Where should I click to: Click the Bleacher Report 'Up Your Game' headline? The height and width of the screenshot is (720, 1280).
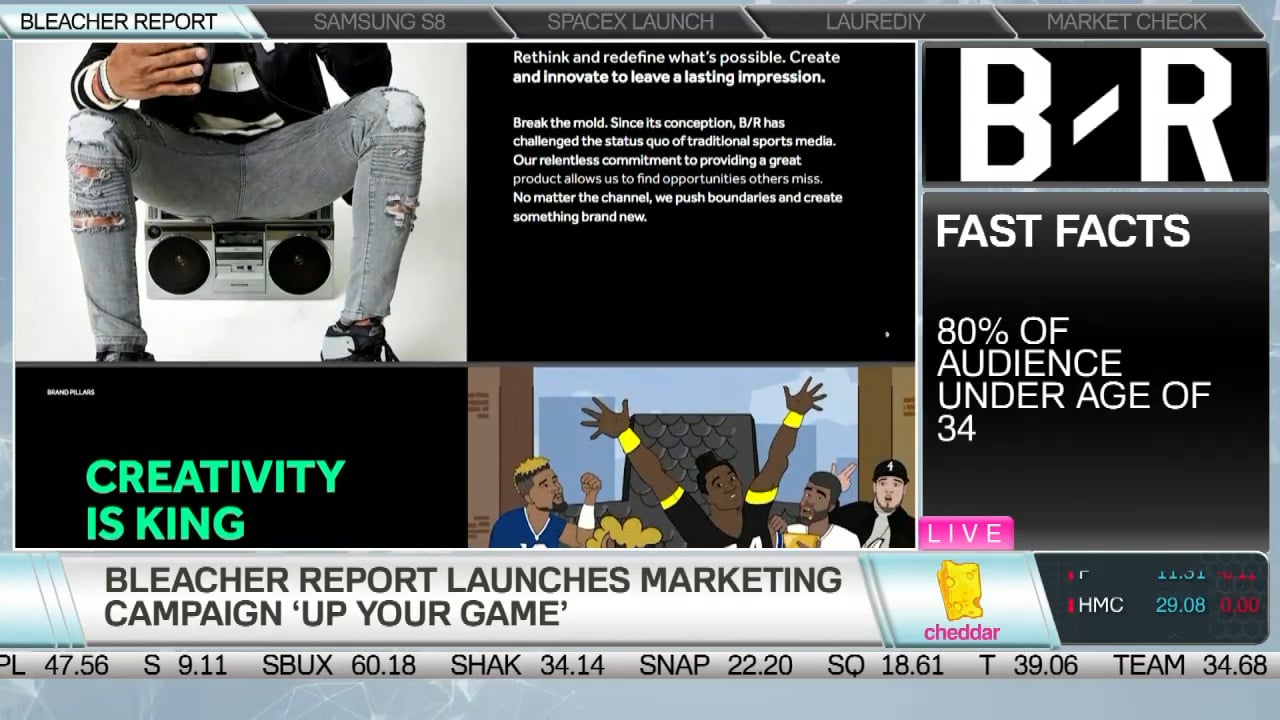(473, 596)
